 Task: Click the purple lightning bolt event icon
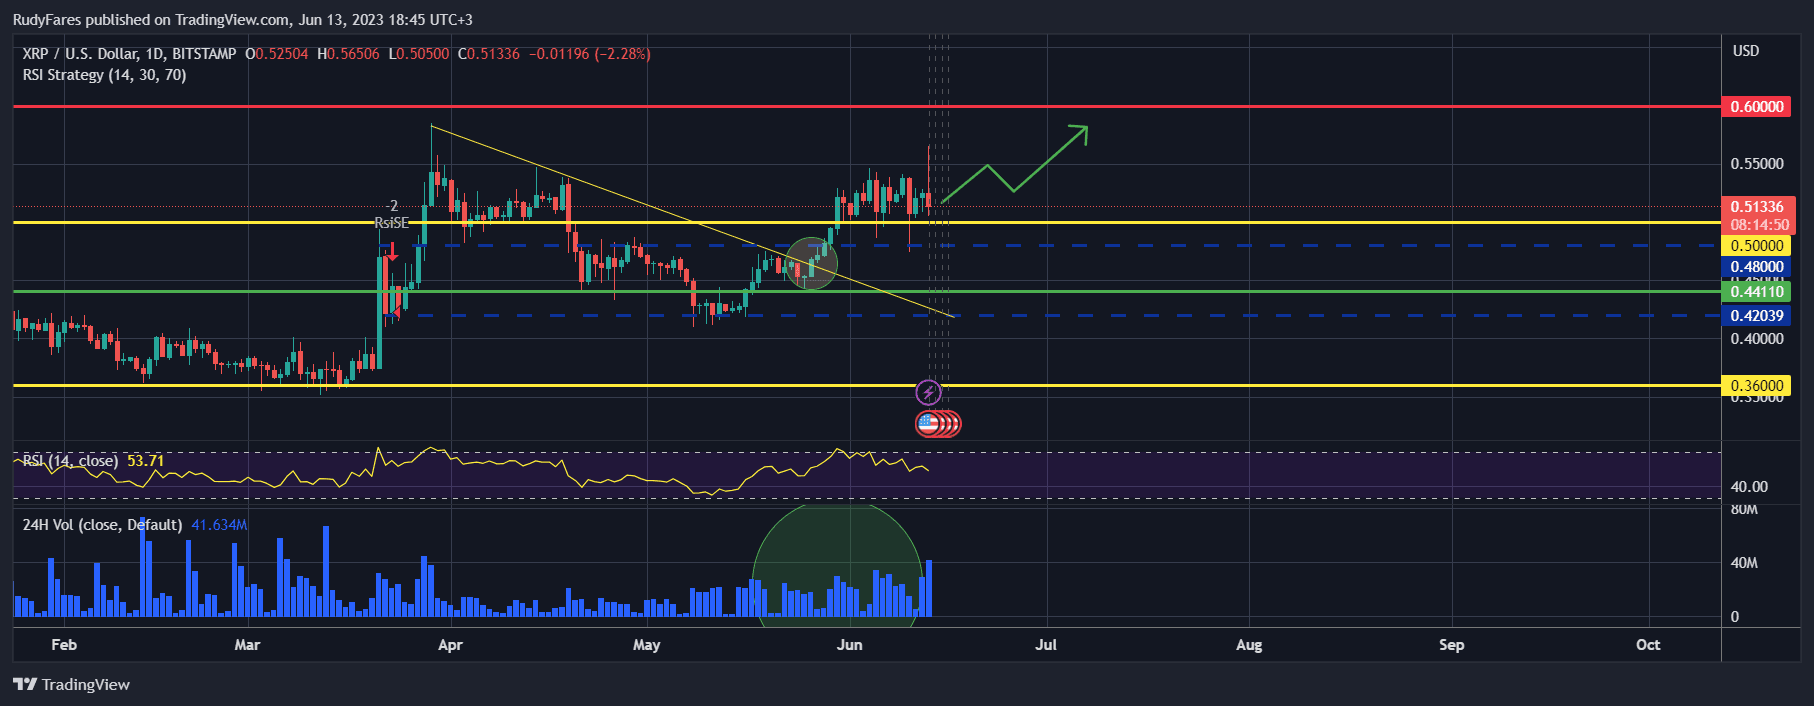[x=929, y=392]
